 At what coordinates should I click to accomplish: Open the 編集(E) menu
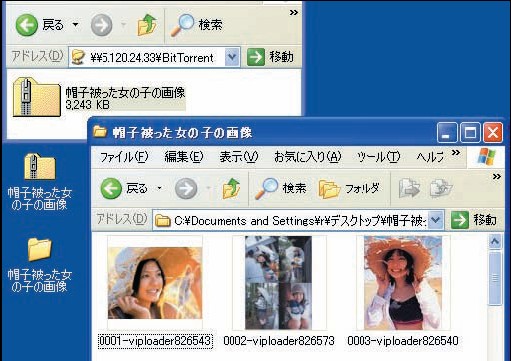pos(184,157)
